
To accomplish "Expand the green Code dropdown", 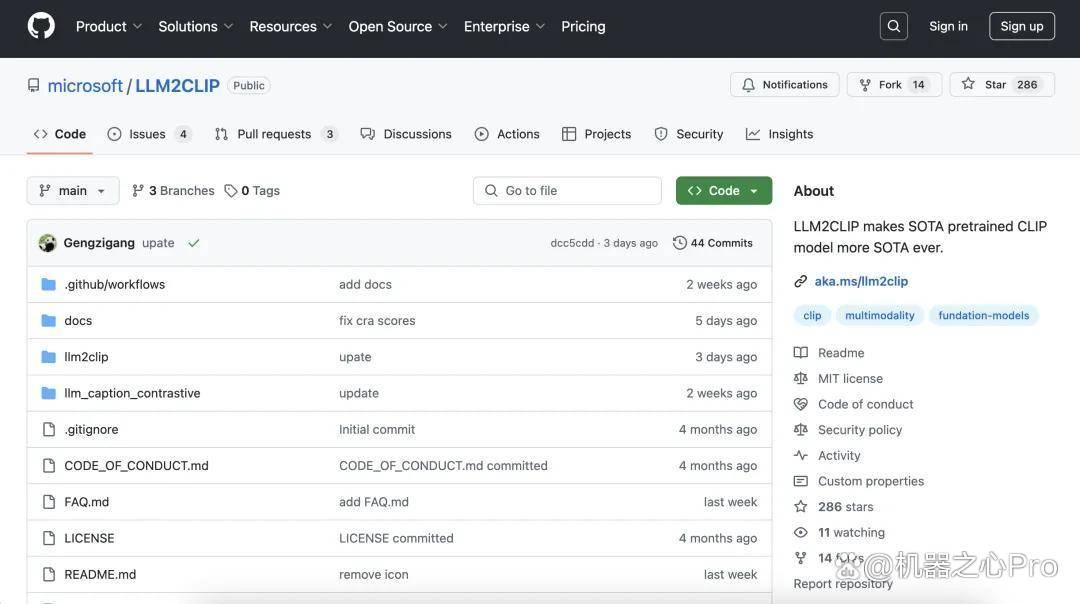I will [x=724, y=191].
